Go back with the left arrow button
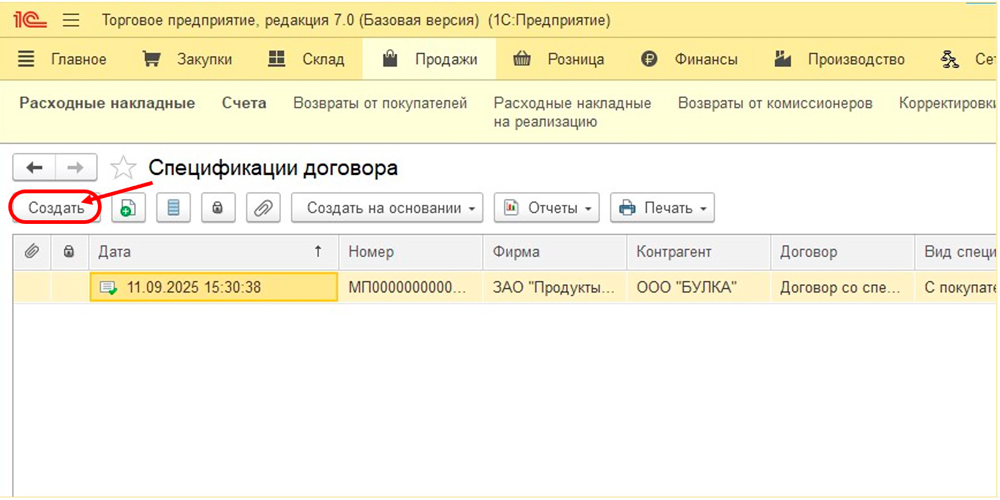Screen dimensions: 1000x500 (x=34, y=167)
